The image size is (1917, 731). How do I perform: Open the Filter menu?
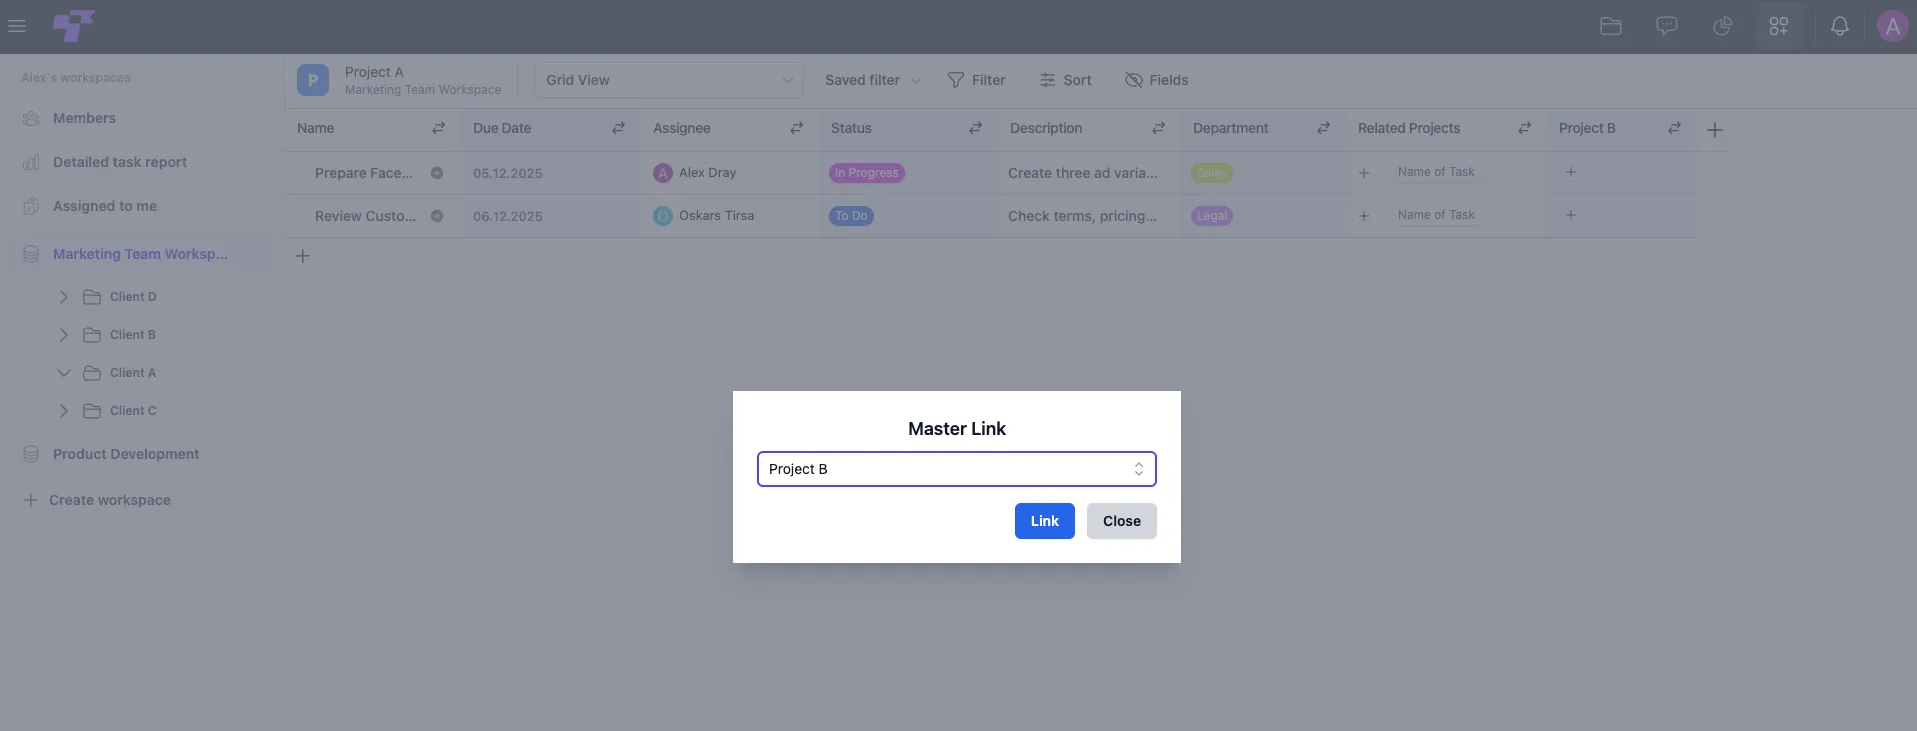[x=976, y=80]
